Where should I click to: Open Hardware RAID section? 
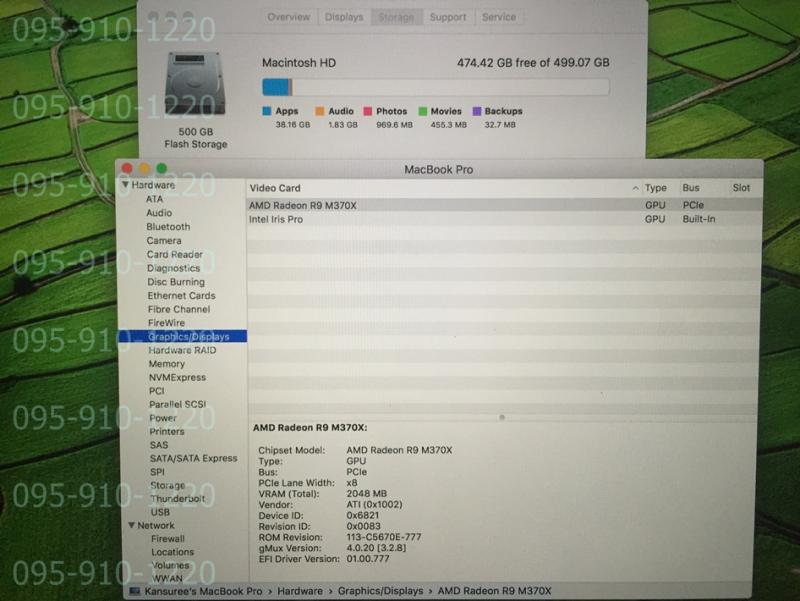182,350
